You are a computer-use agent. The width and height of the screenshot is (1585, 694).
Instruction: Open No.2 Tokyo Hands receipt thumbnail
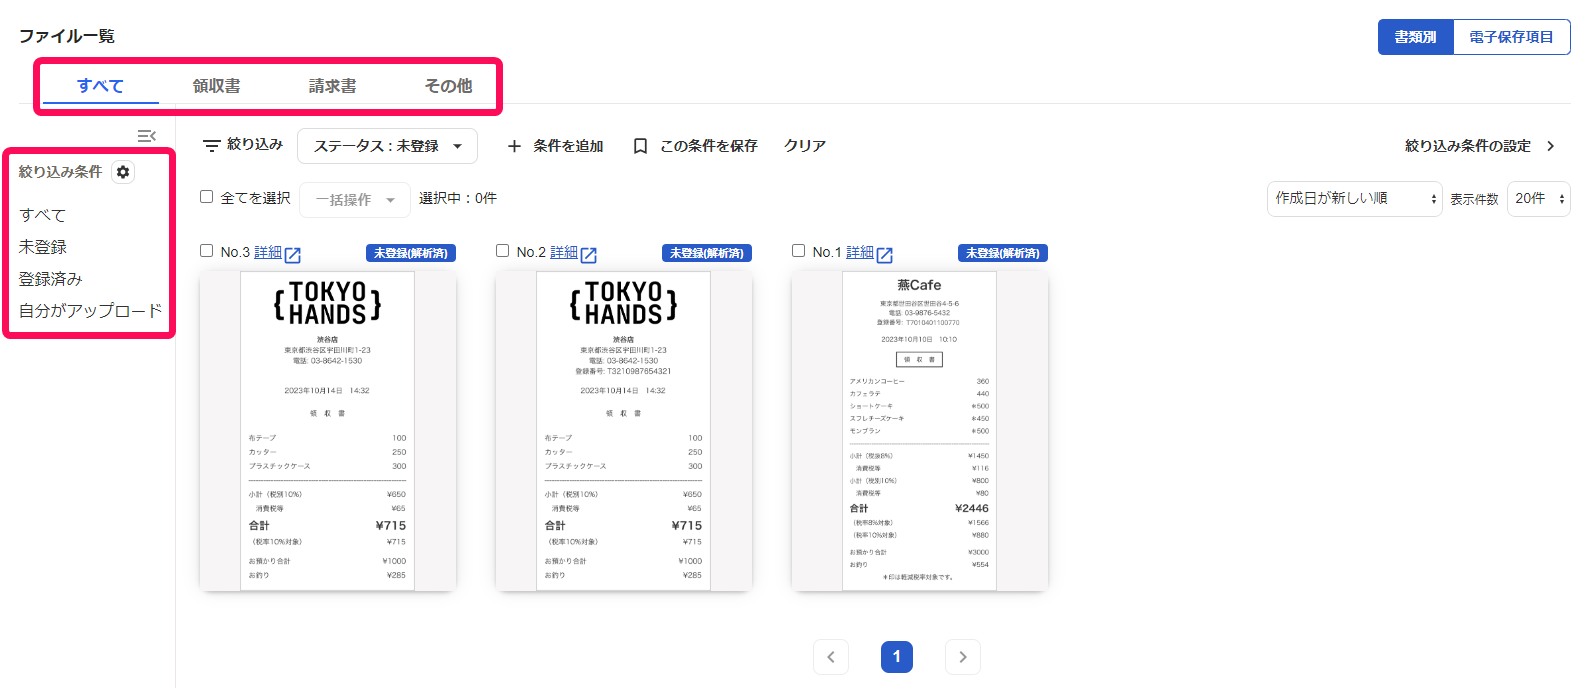point(624,431)
